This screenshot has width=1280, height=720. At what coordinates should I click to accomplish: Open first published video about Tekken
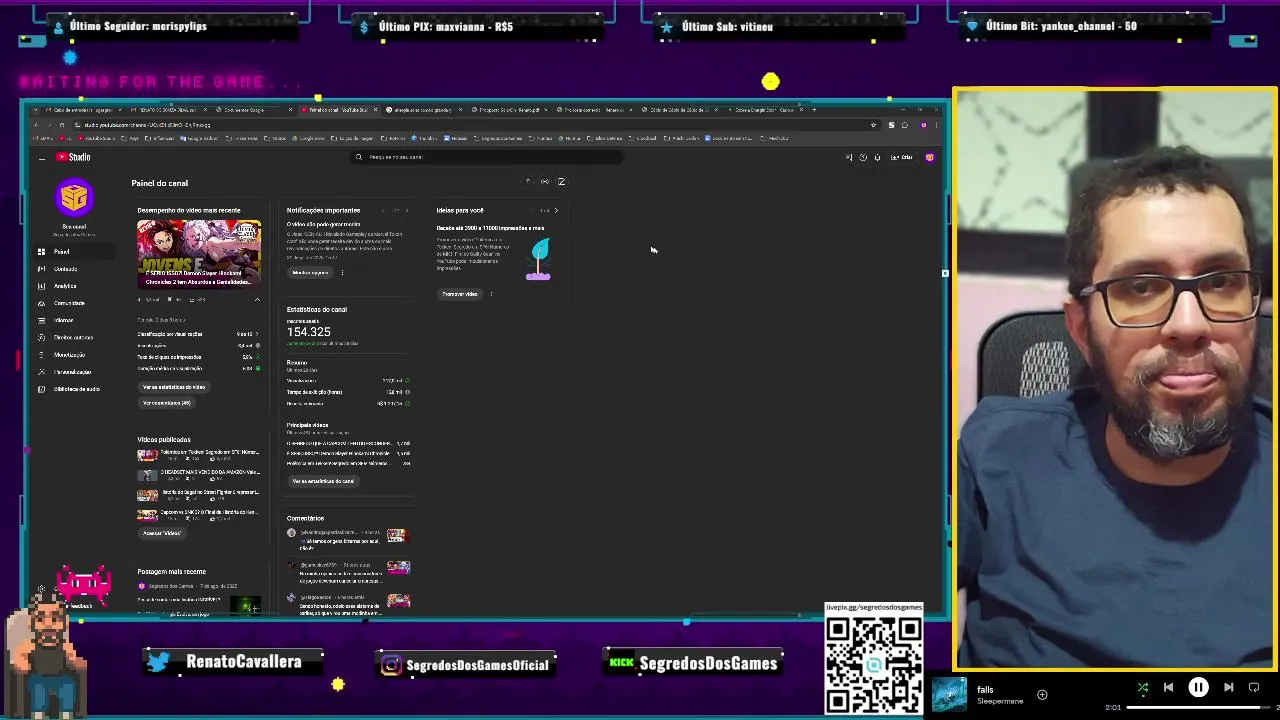[x=199, y=455]
